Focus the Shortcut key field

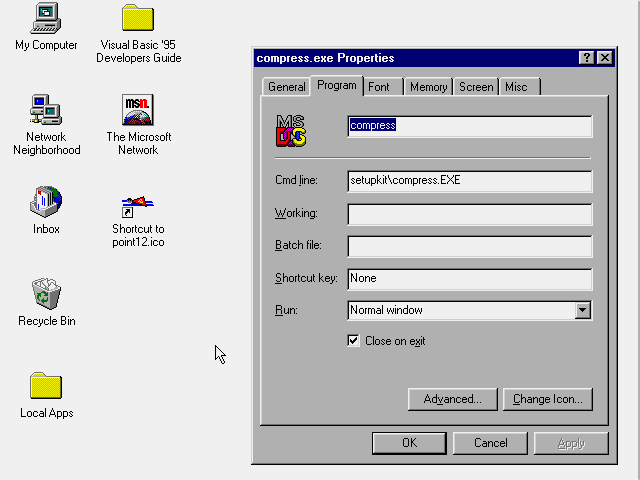point(469,278)
